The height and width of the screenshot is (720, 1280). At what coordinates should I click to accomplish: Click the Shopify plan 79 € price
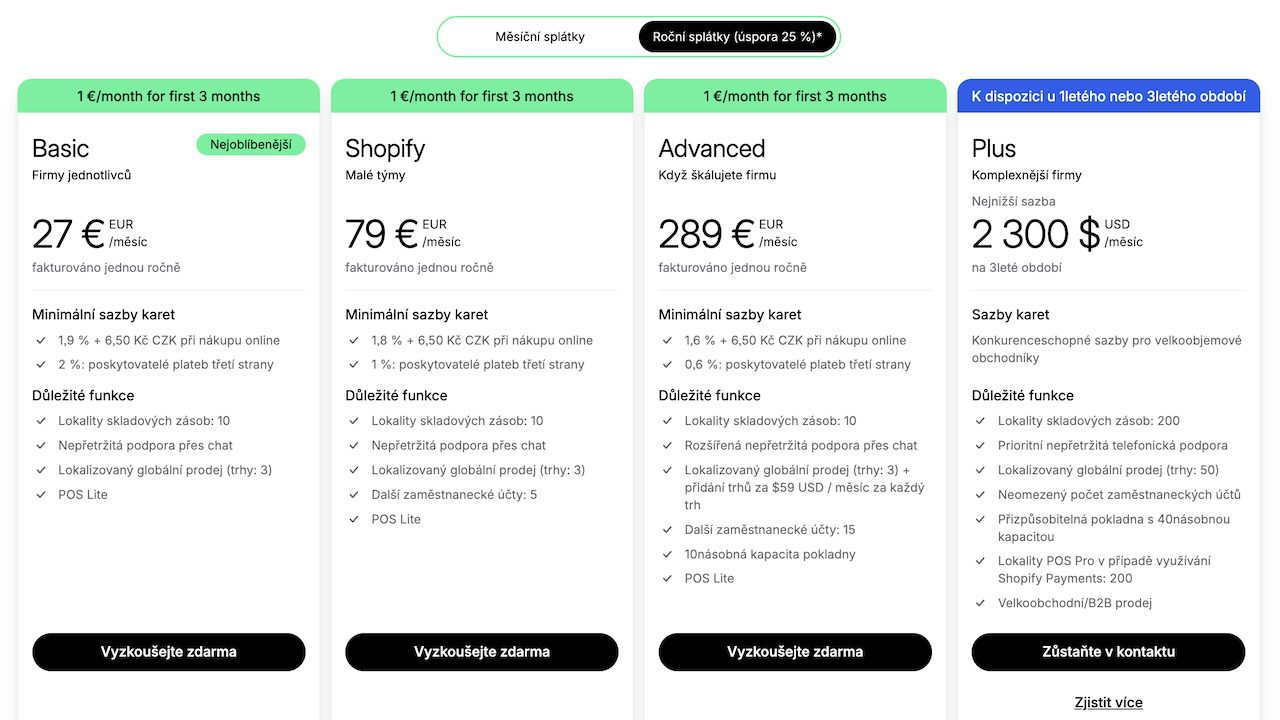[381, 234]
